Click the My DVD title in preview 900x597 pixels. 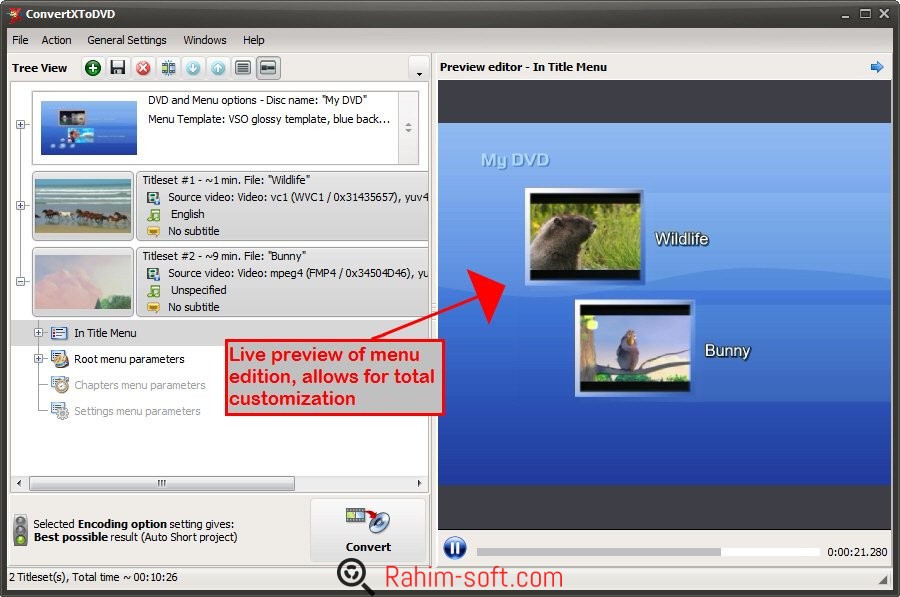point(515,160)
